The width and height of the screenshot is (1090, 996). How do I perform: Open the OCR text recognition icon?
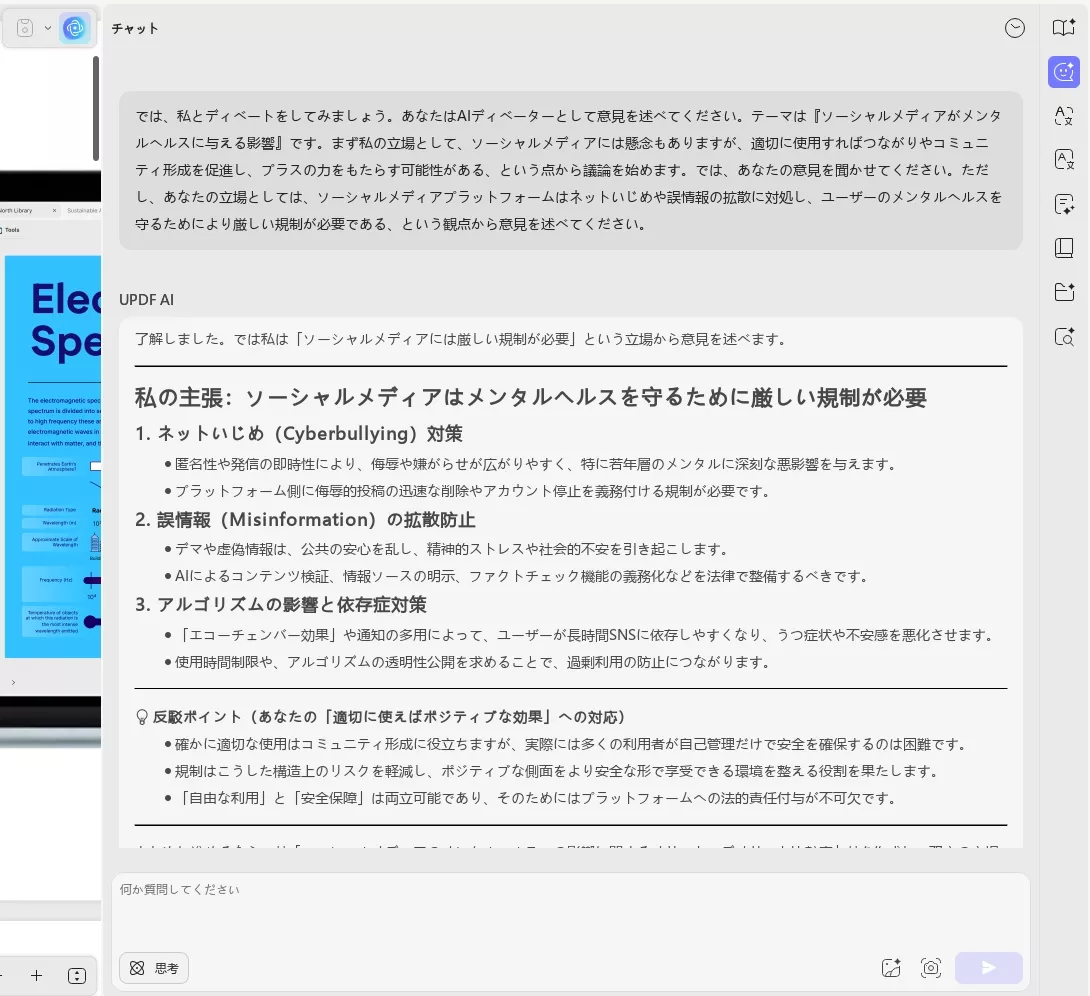click(x=1064, y=159)
